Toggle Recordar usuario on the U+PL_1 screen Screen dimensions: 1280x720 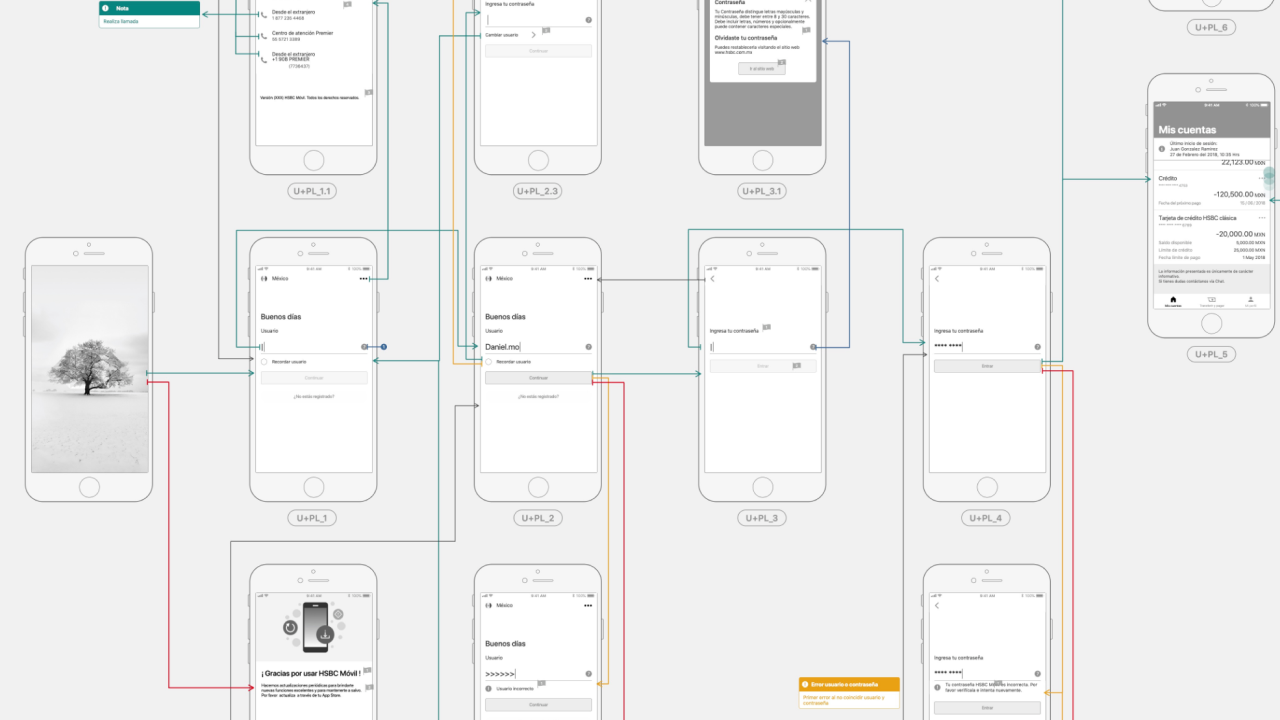click(x=265, y=361)
